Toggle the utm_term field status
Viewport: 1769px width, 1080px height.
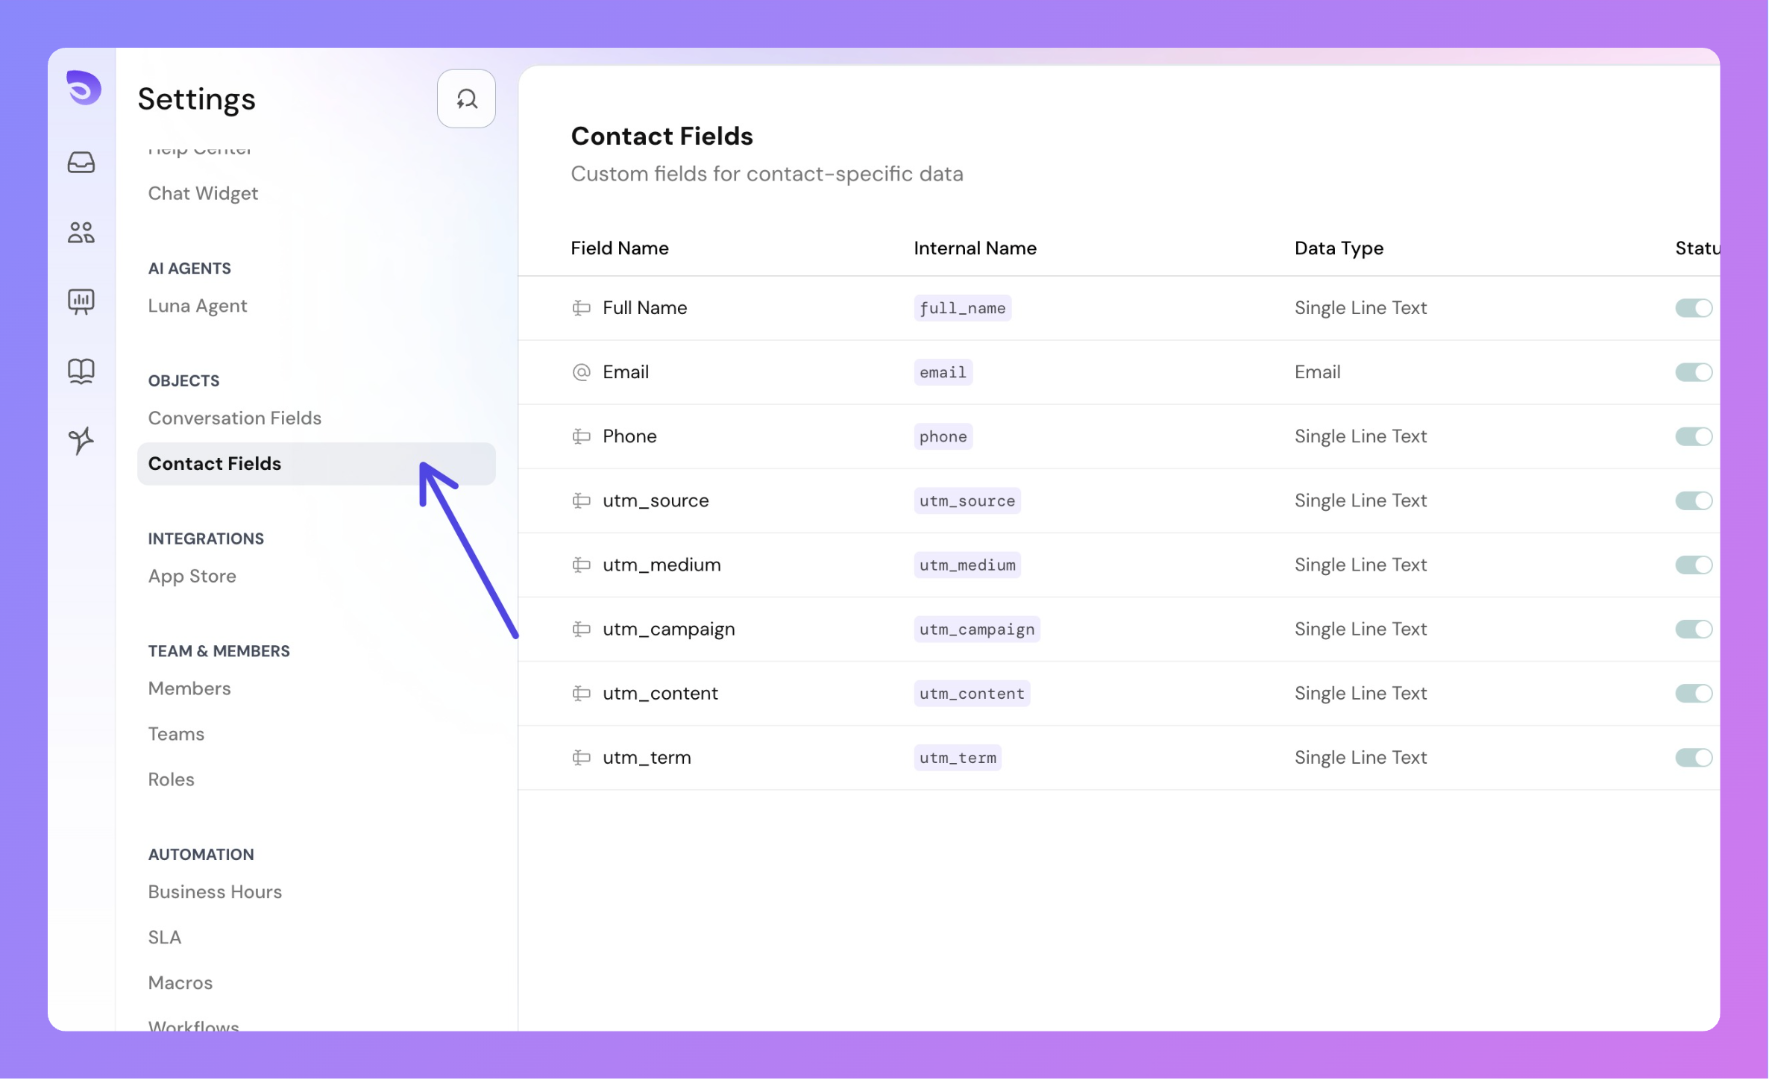pyautogui.click(x=1693, y=758)
